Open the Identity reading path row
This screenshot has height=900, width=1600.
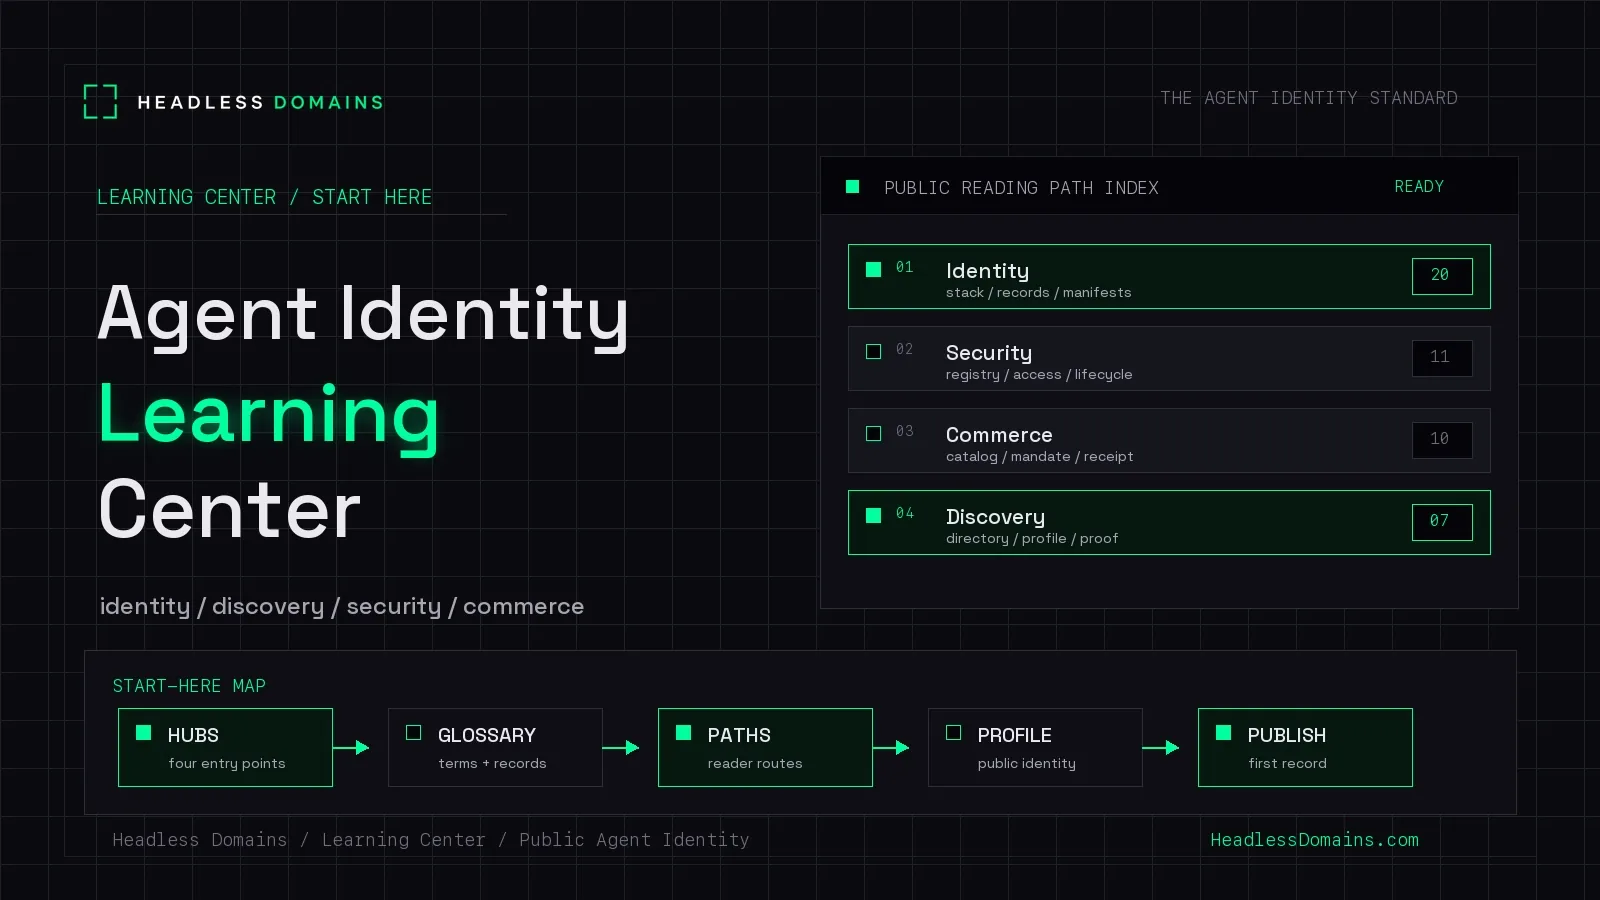tap(1169, 277)
